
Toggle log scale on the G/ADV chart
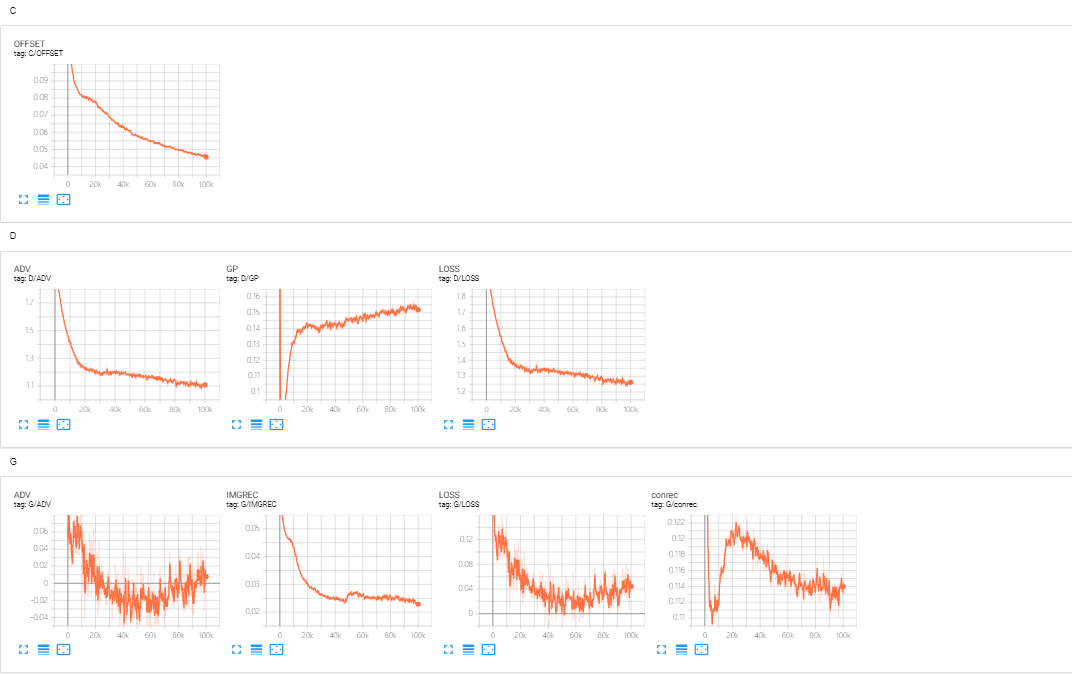tap(43, 649)
